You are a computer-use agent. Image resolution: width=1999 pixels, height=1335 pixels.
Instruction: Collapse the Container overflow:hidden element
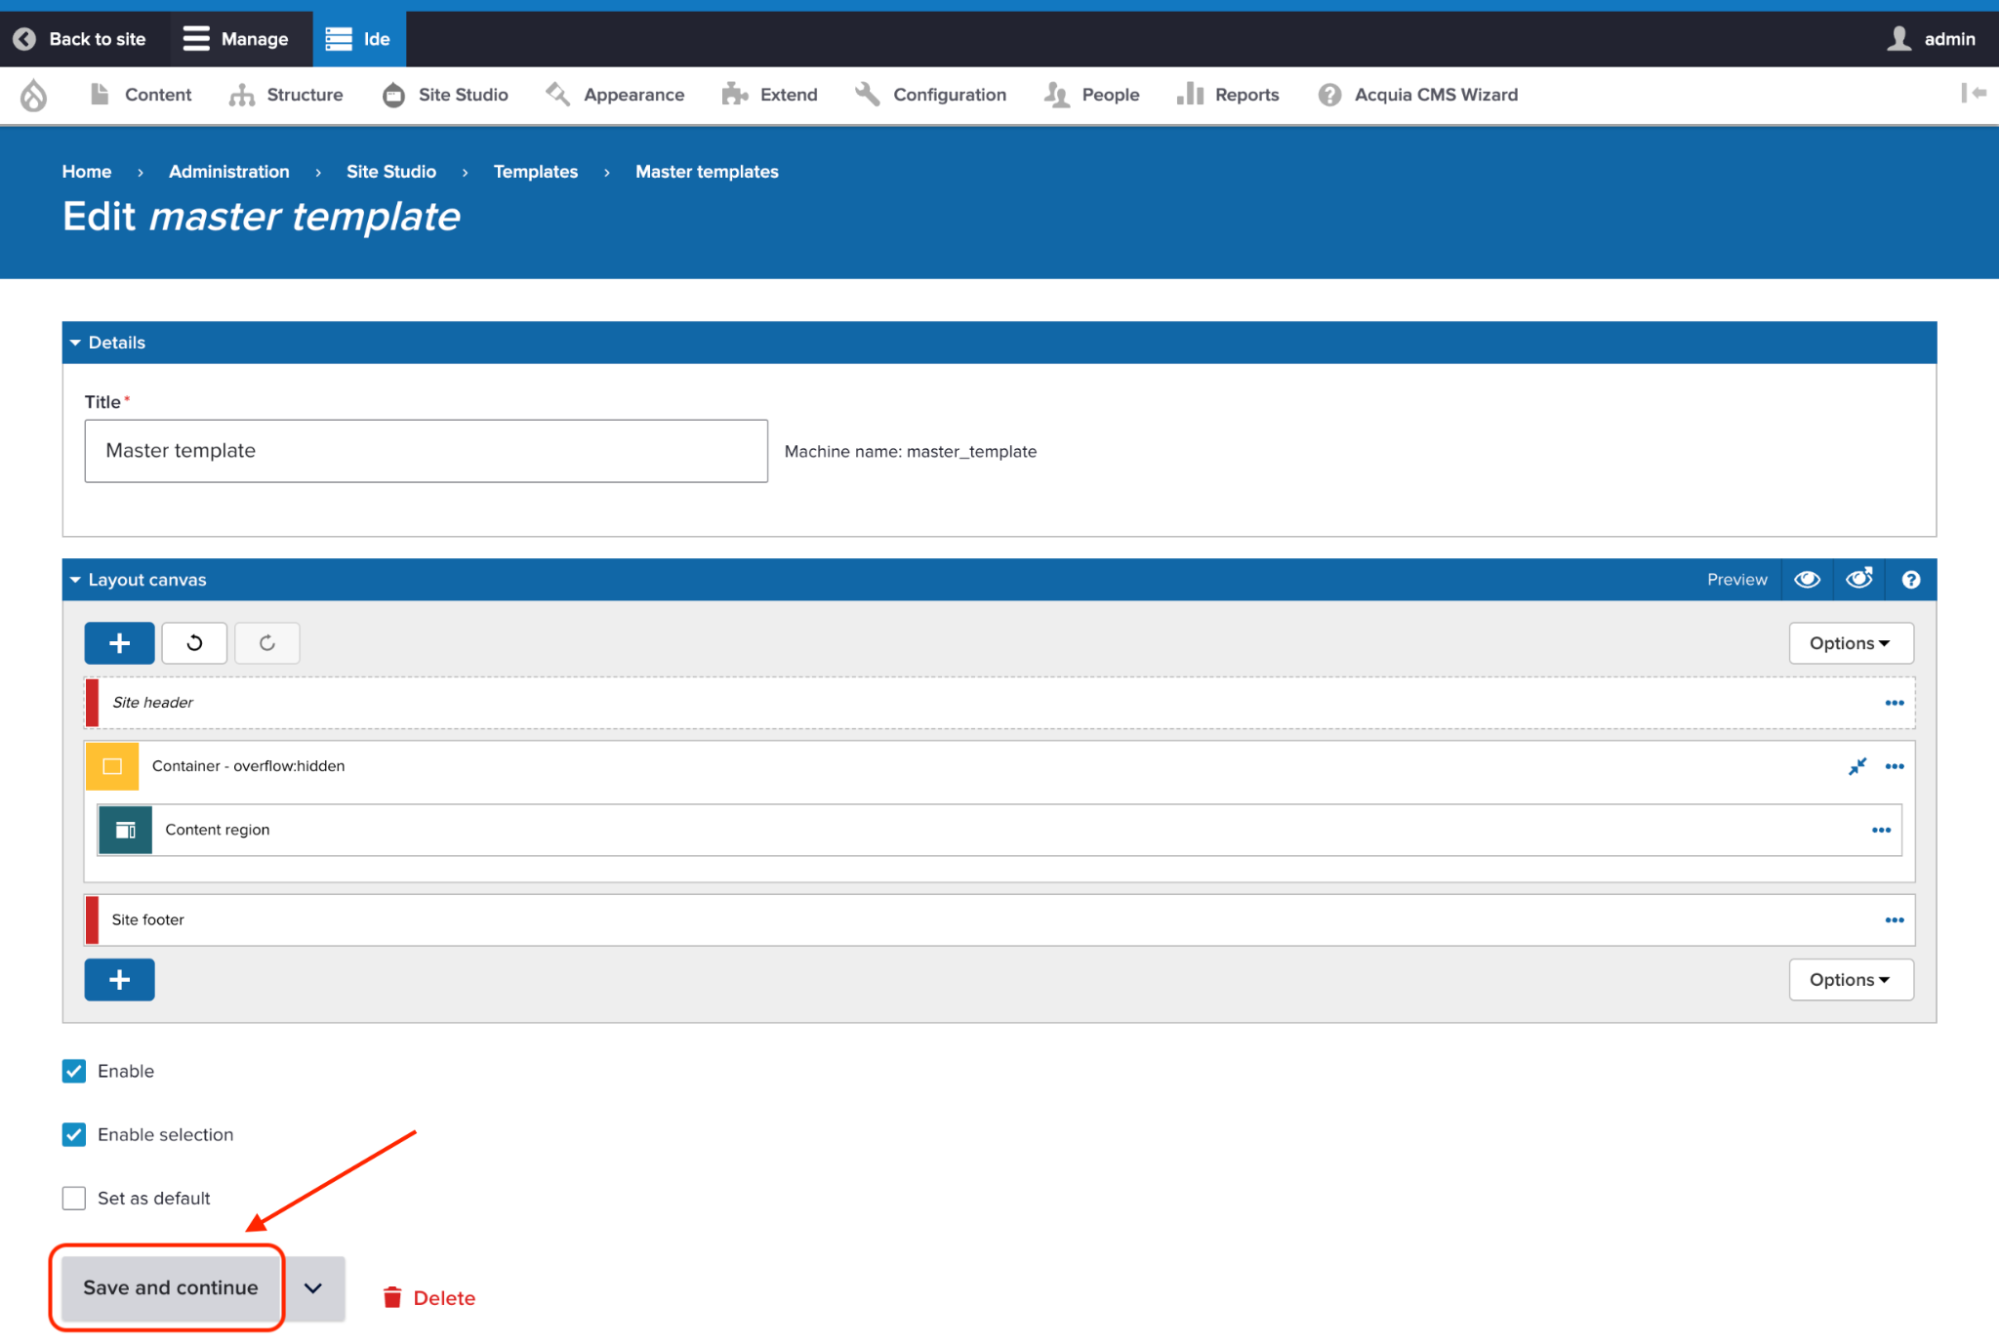[x=1857, y=767]
